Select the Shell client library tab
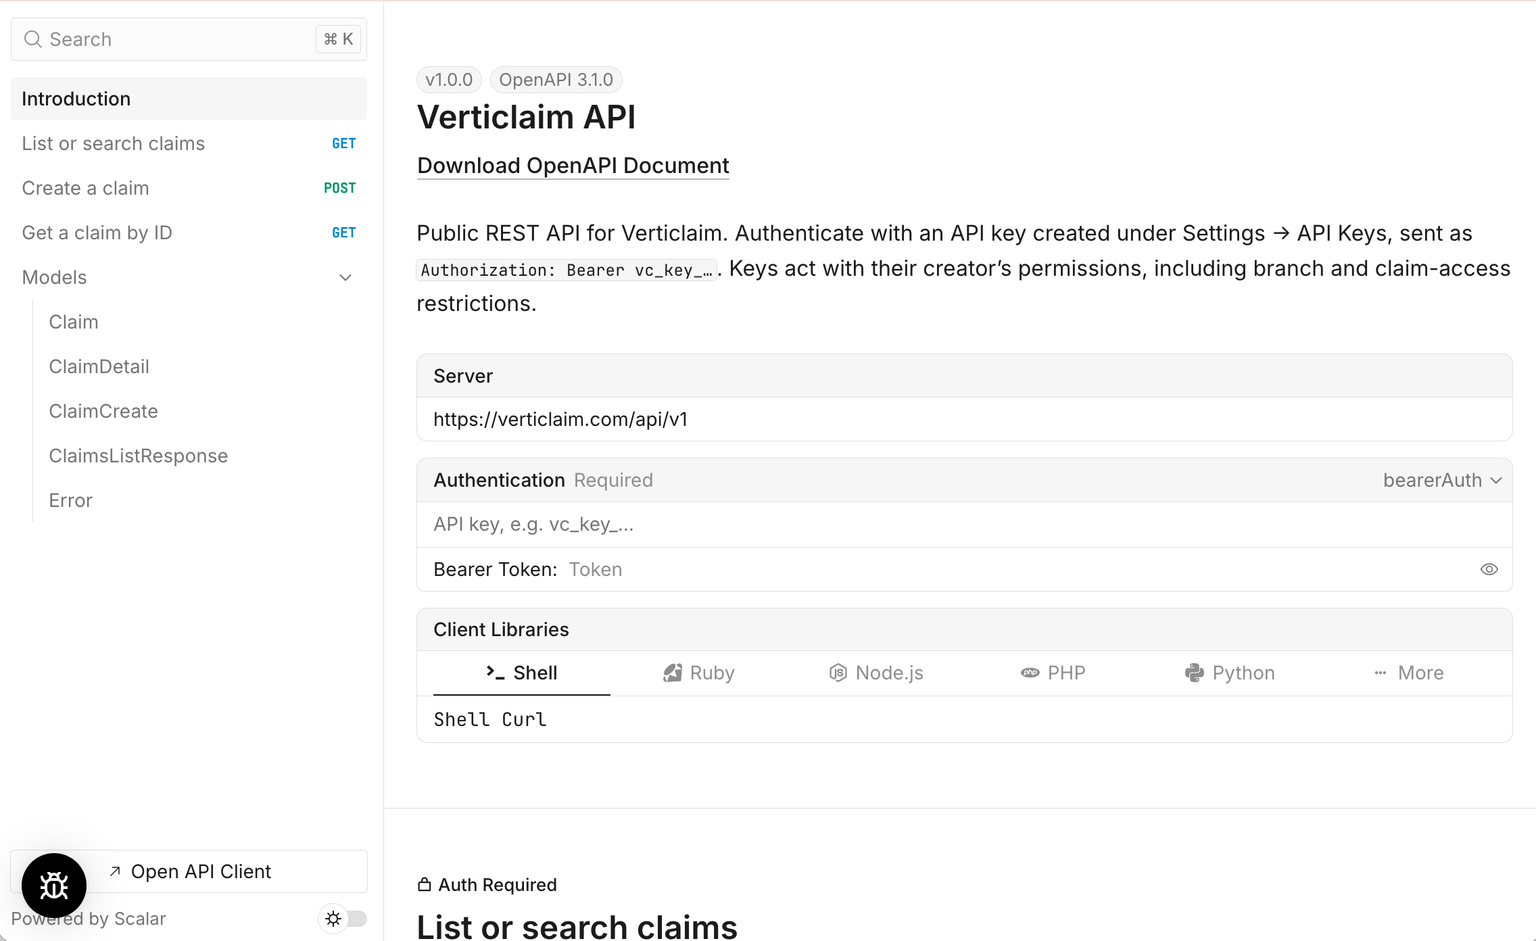 pos(522,673)
